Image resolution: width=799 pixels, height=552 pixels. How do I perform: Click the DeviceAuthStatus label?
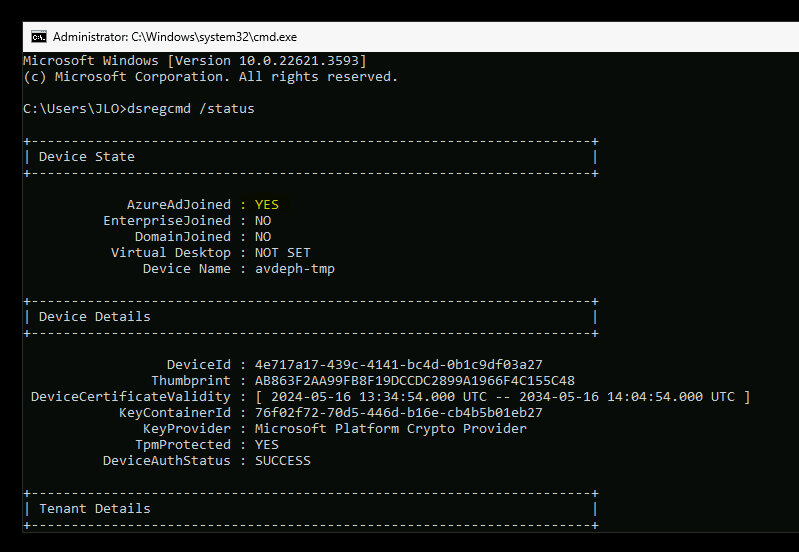point(167,461)
